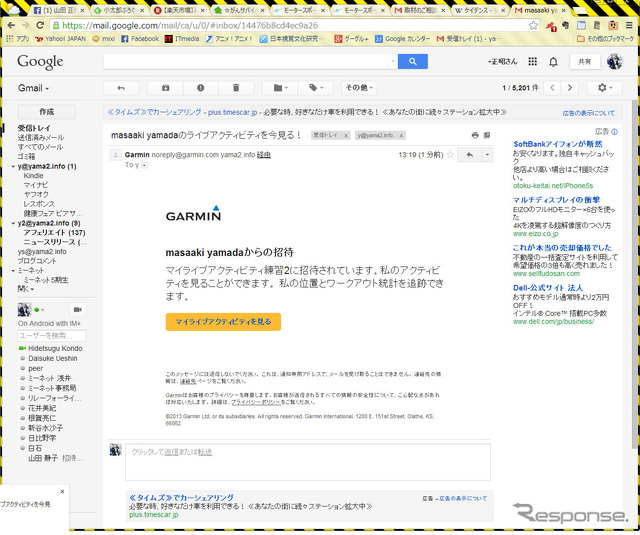Open chat with Daisuke Ueshin
Image resolution: width=640 pixels, height=535 pixels.
pos(53,358)
